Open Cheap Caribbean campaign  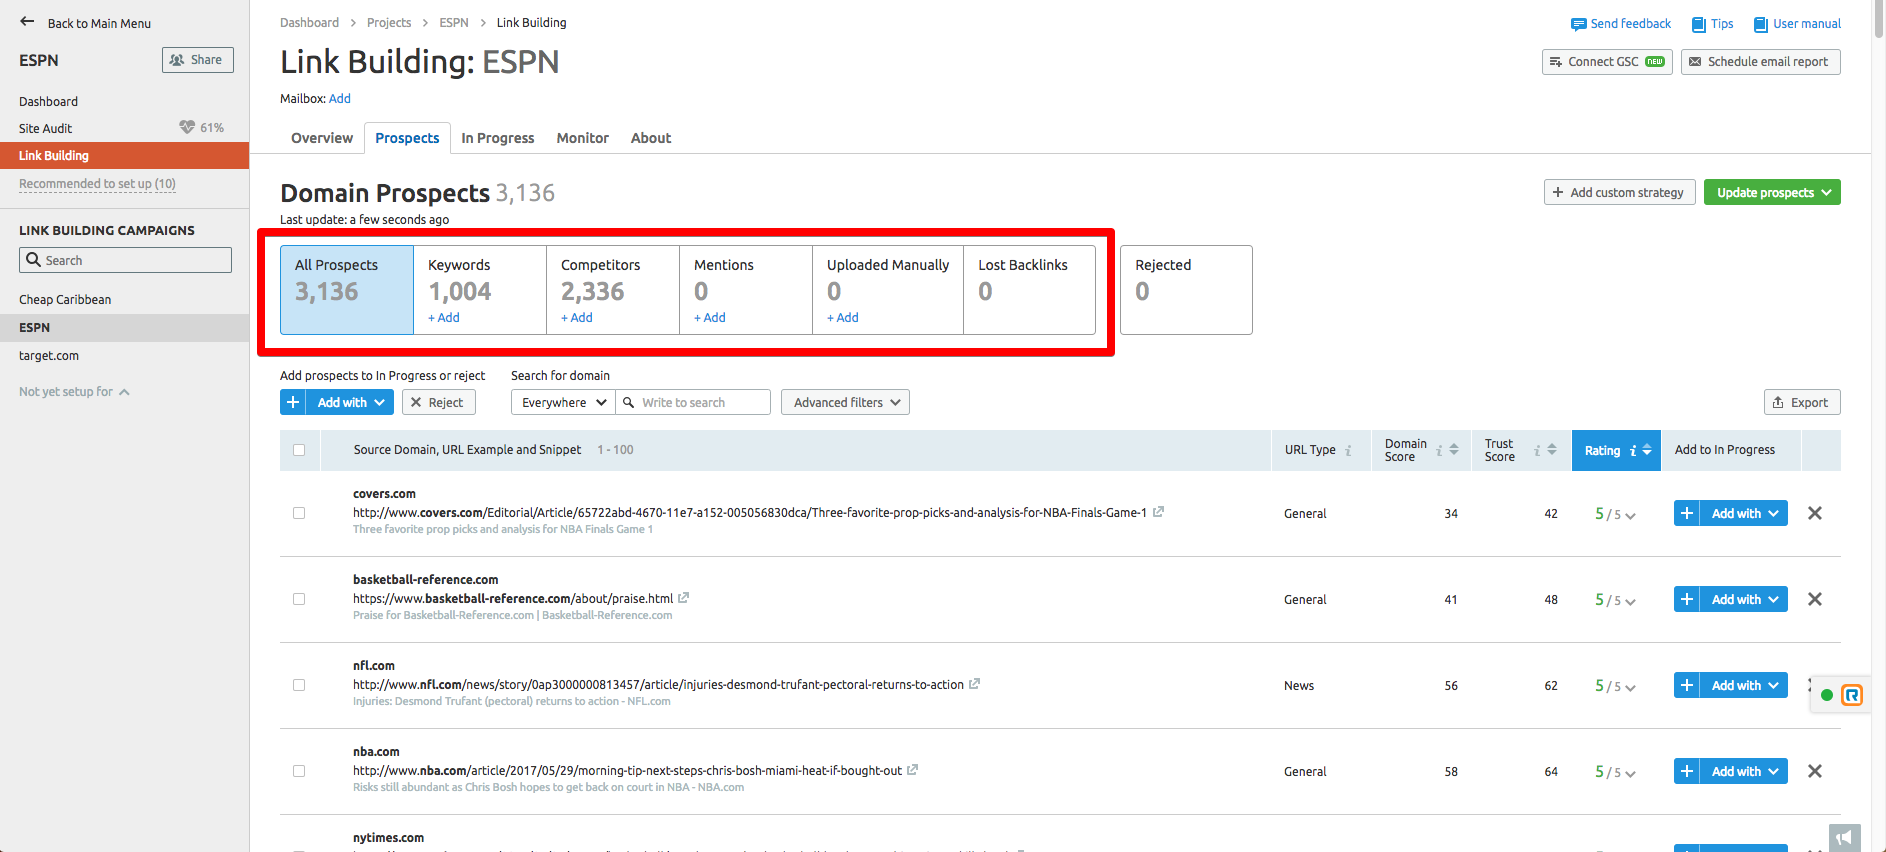65,299
